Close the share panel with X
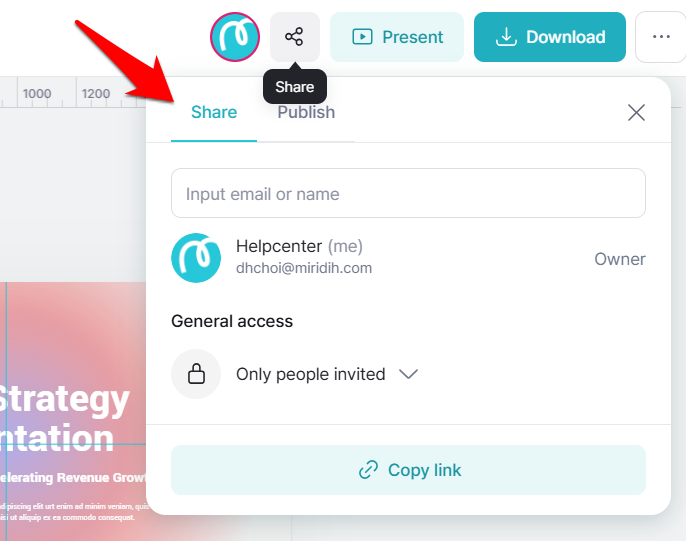This screenshot has height=541, width=686. [636, 112]
